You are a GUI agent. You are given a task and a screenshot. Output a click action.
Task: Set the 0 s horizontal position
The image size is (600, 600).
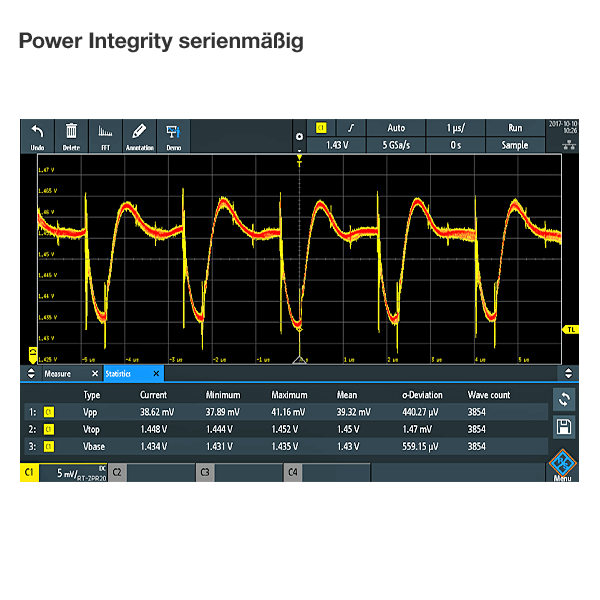click(456, 145)
